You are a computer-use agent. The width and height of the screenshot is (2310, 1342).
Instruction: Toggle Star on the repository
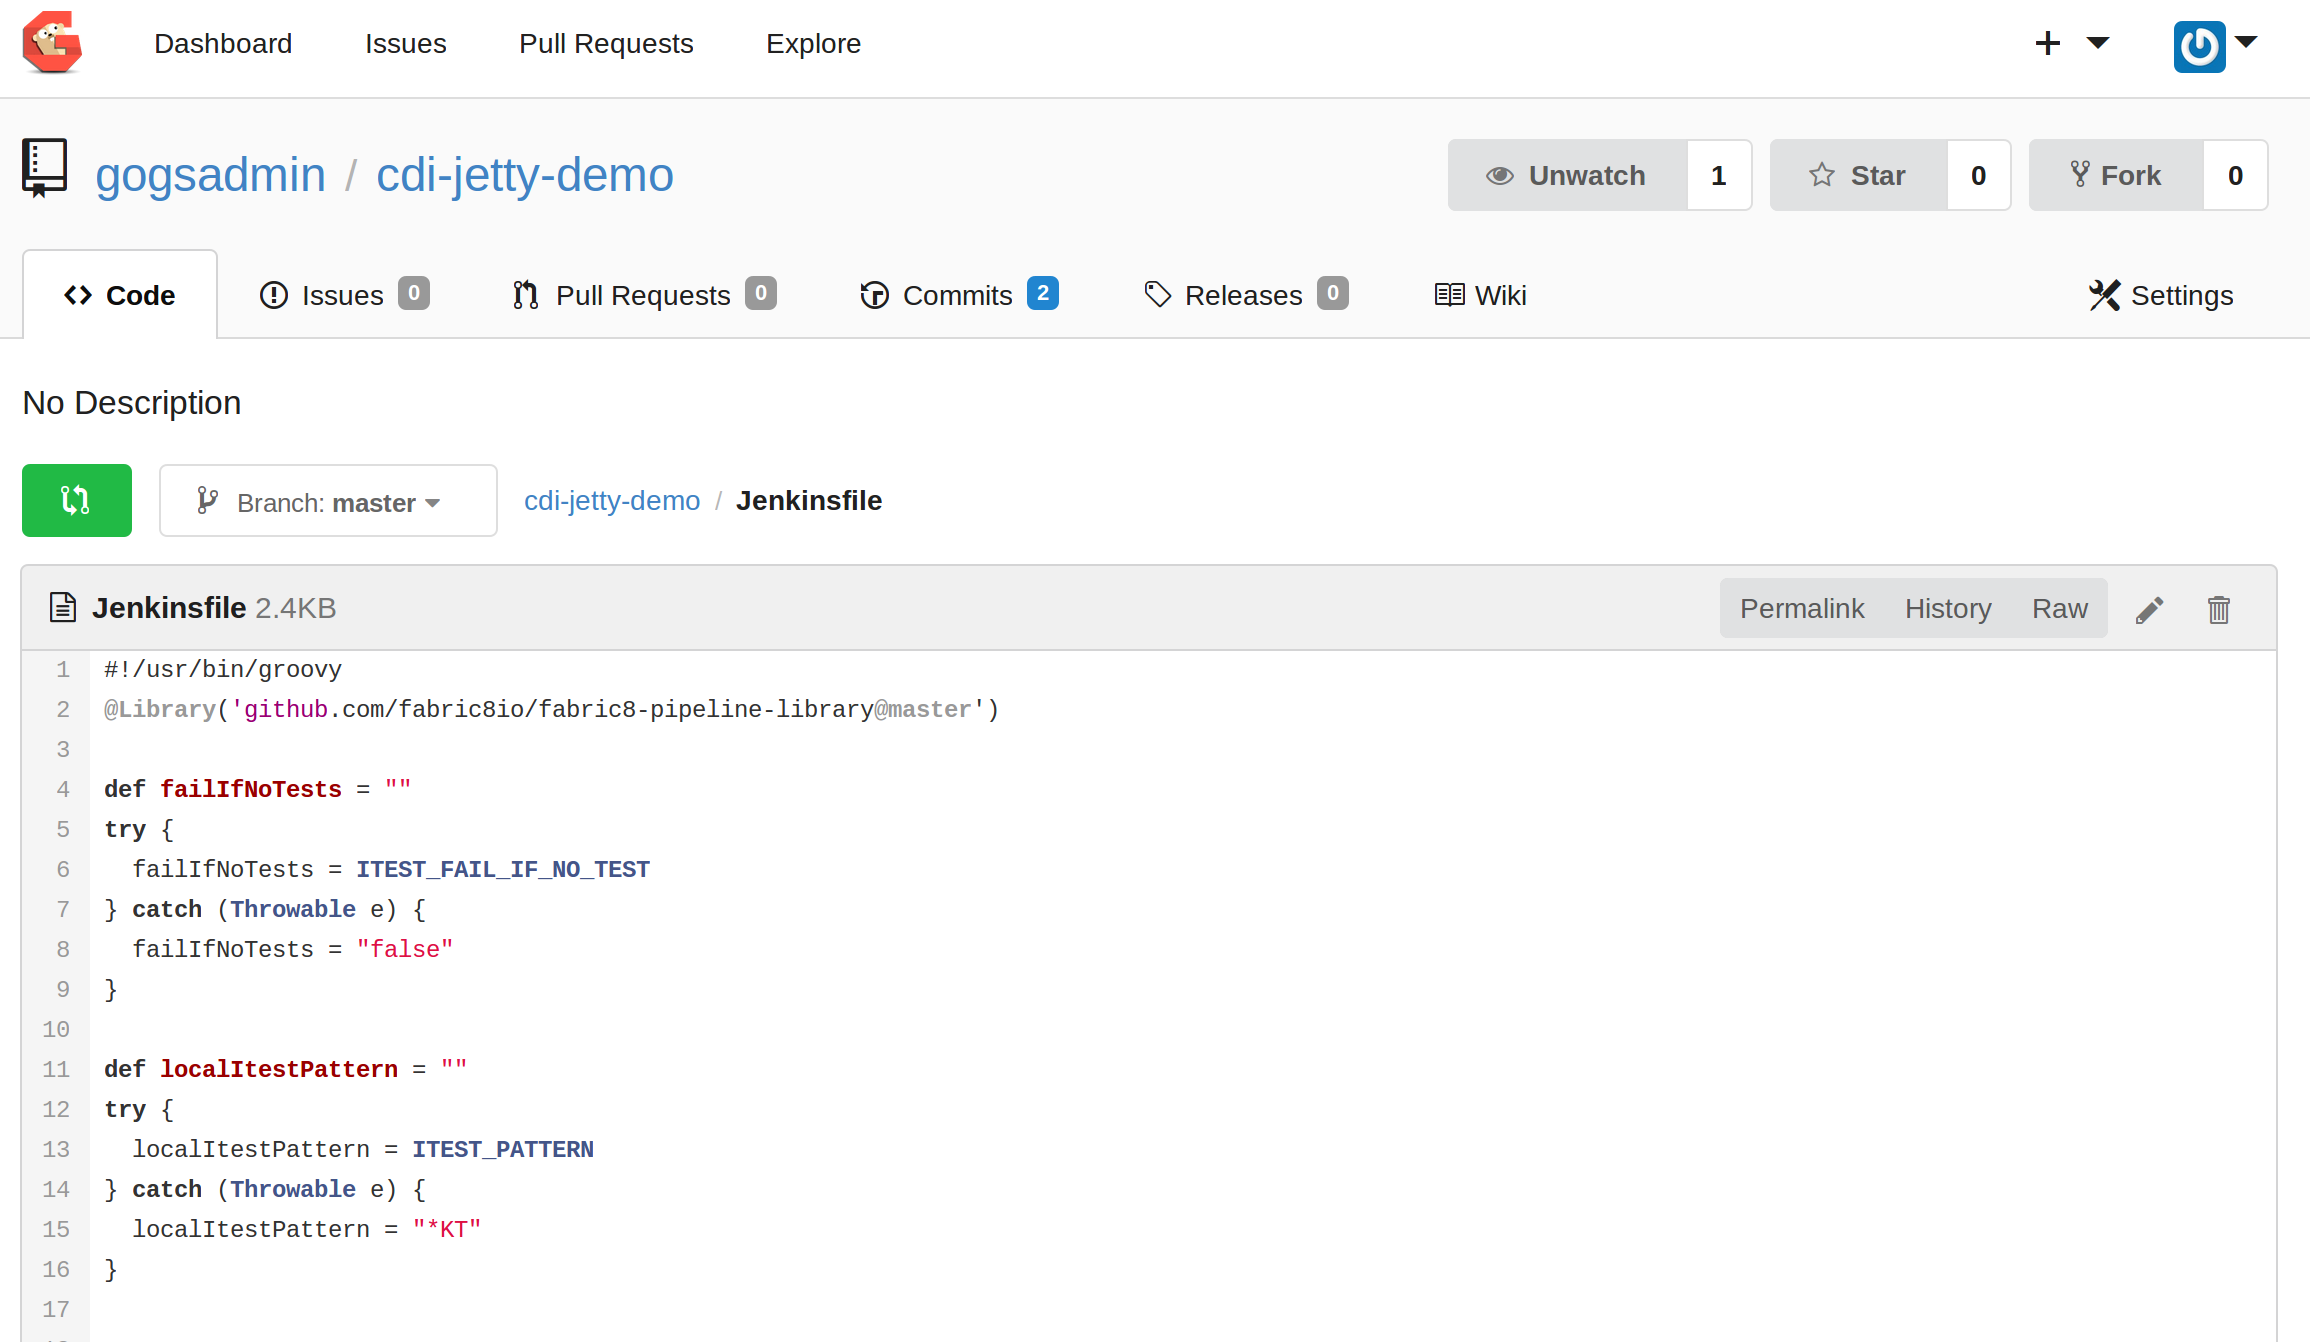(x=1858, y=176)
